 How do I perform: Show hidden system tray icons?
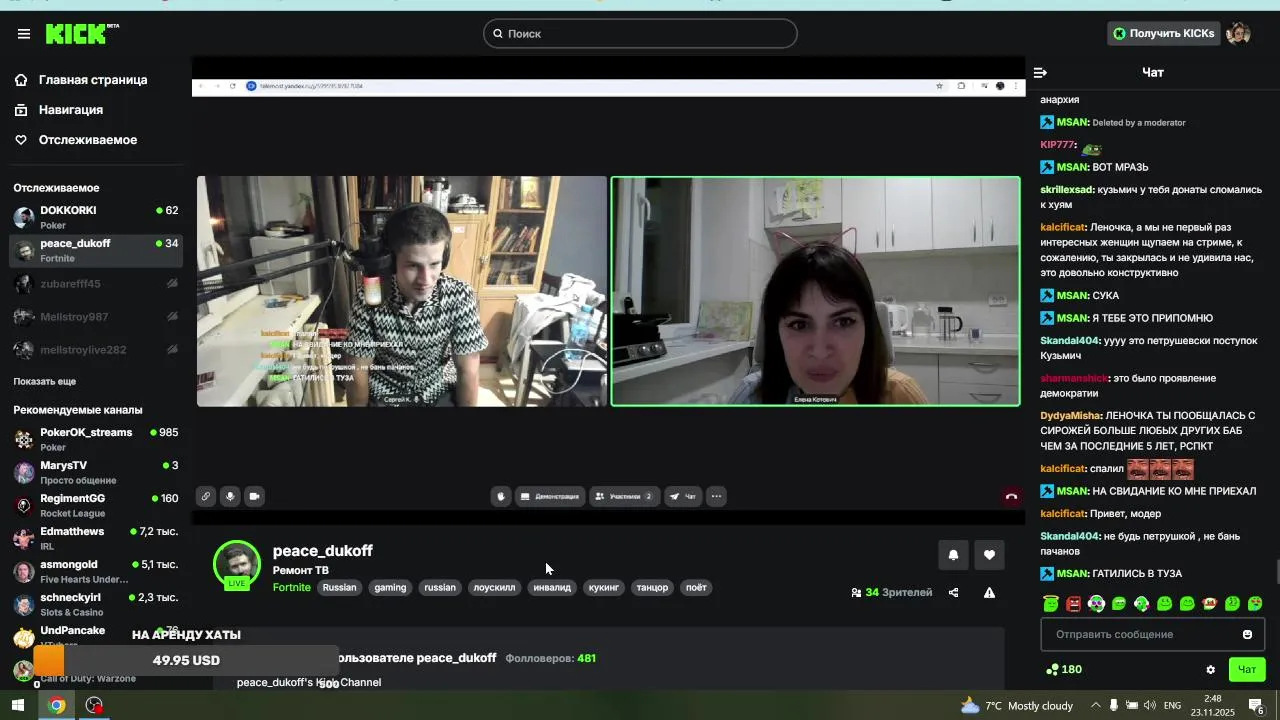[x=1096, y=706]
